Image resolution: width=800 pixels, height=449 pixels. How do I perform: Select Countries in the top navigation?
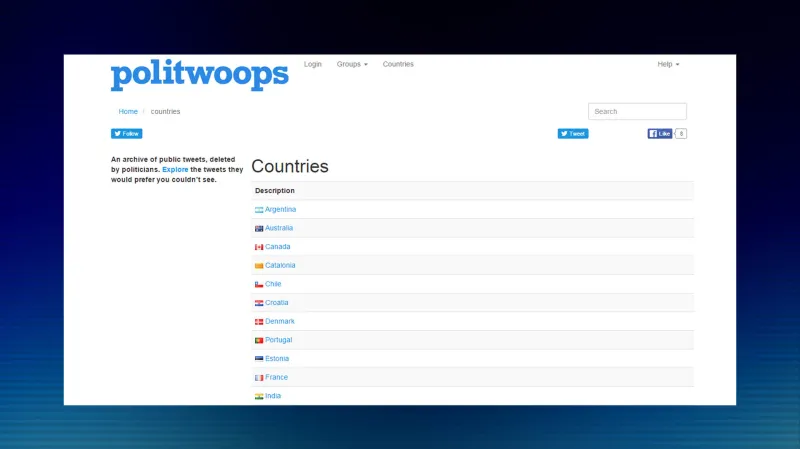click(x=398, y=64)
